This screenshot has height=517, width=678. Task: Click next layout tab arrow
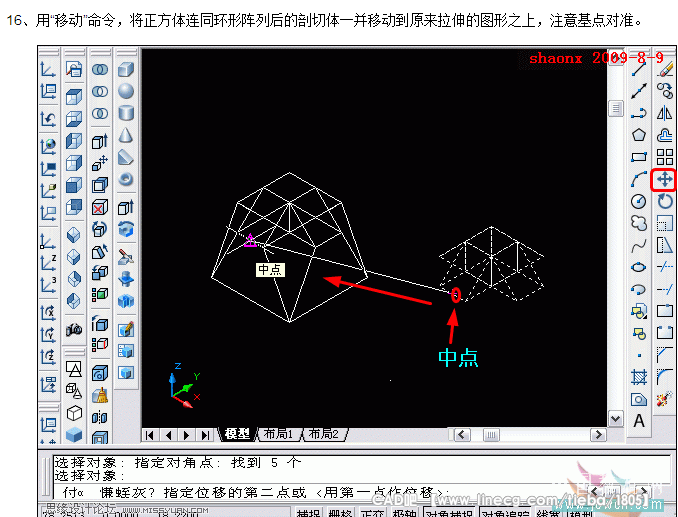(186, 435)
